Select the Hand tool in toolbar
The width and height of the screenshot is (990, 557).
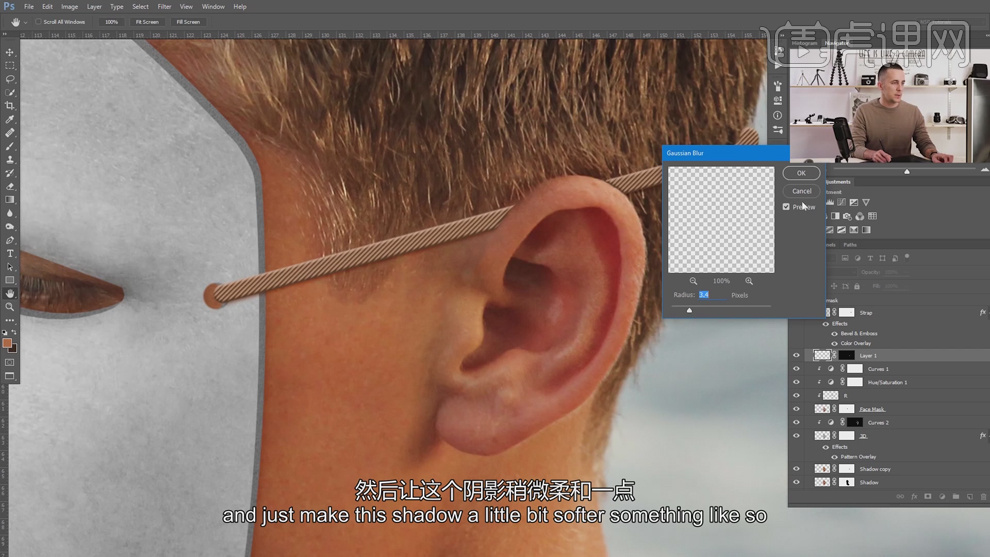[10, 294]
